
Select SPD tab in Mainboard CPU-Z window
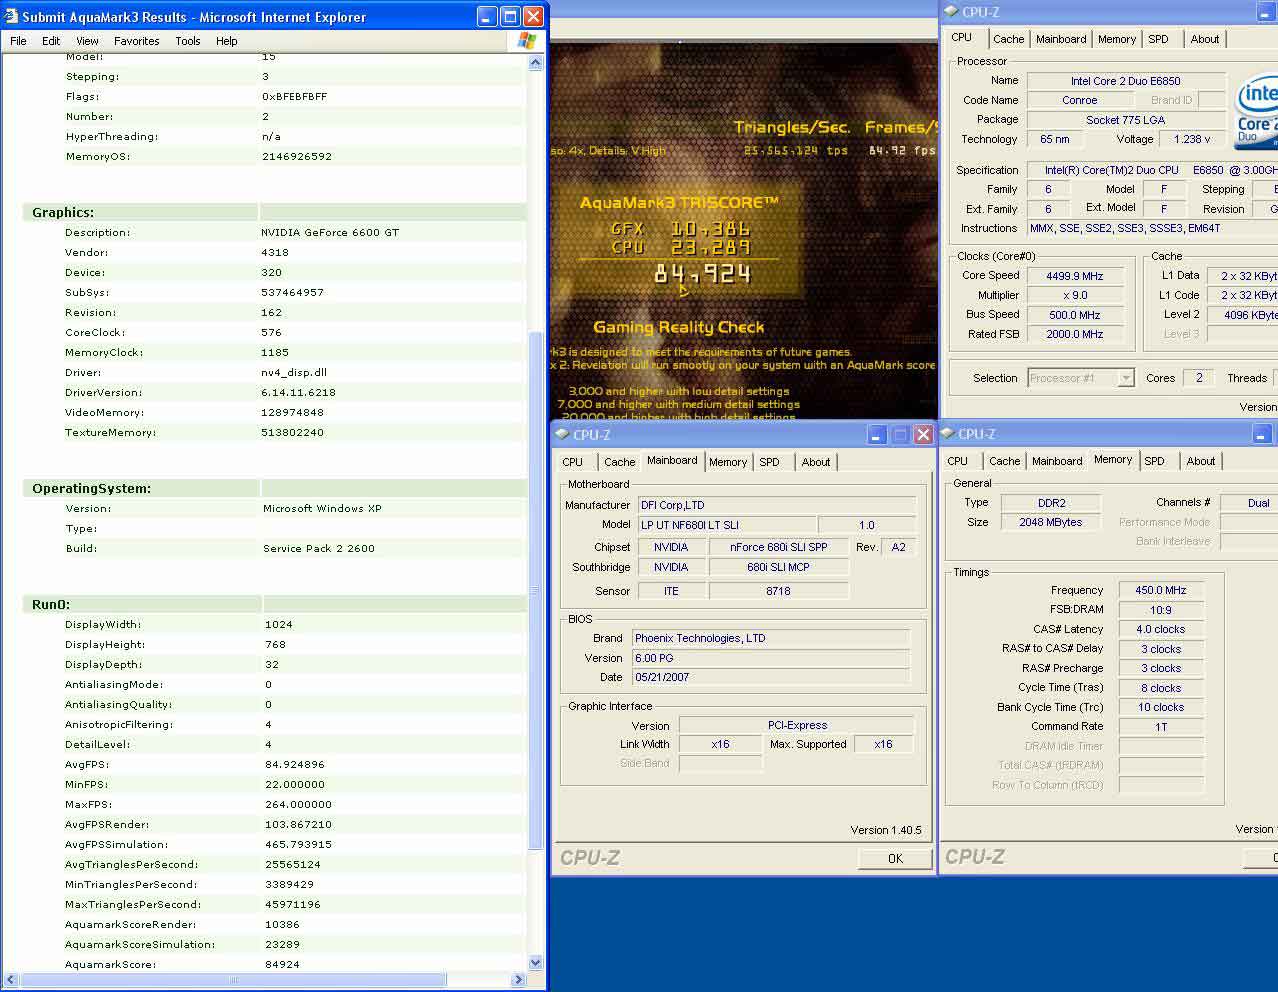coord(769,462)
